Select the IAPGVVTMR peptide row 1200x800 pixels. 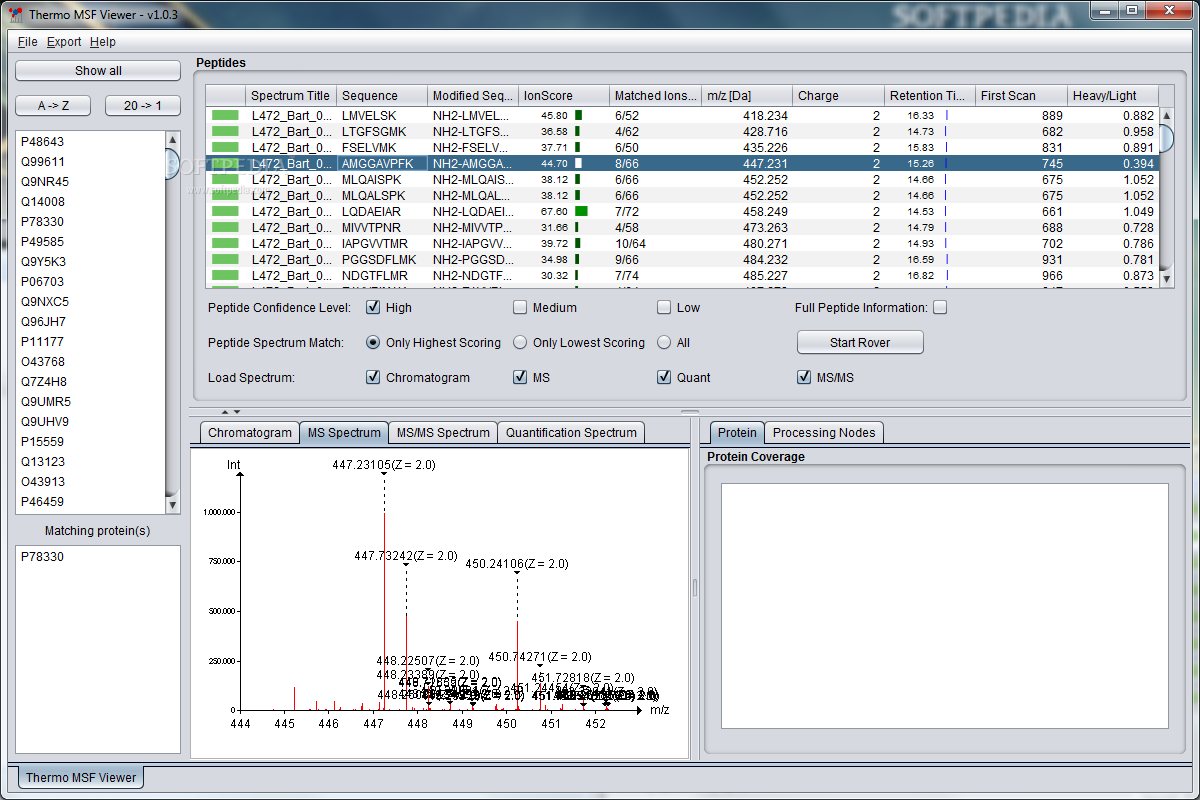(x=682, y=243)
